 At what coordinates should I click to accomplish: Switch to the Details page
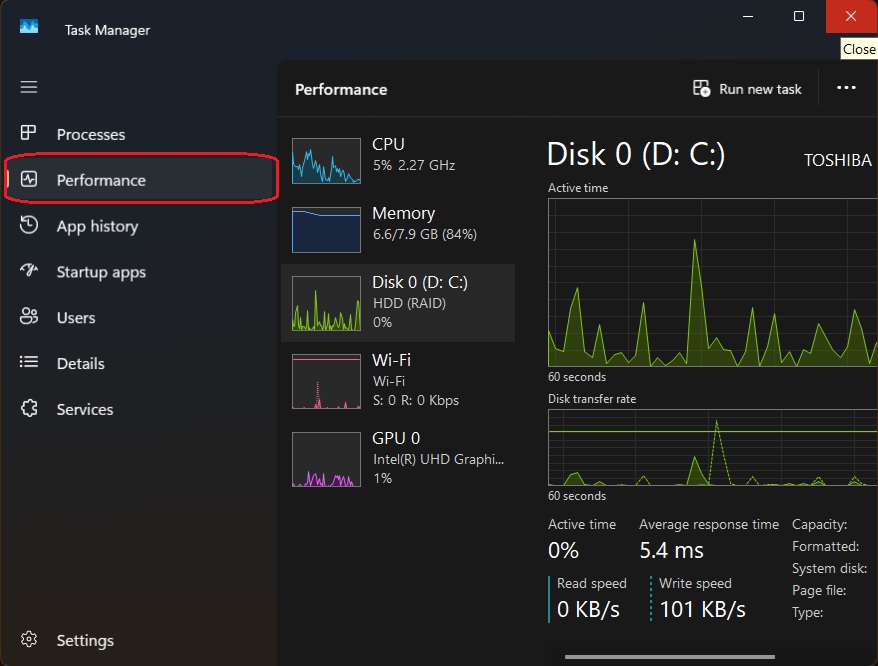[x=81, y=364]
